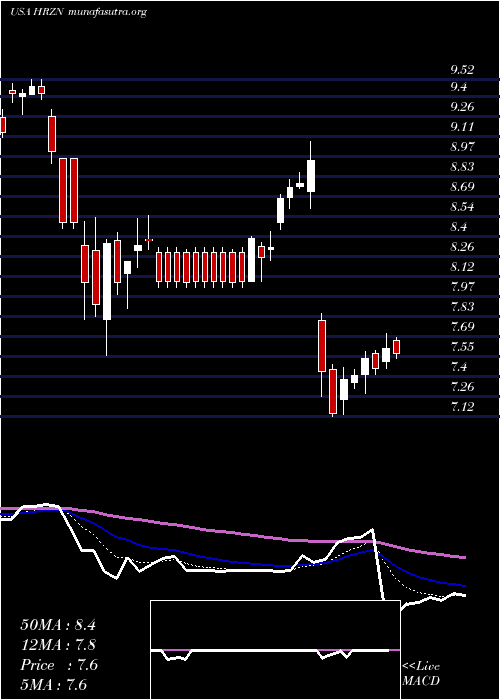Click the 7.4 price level label
This screenshot has height=700, width=500.
pyautogui.click(x=459, y=367)
